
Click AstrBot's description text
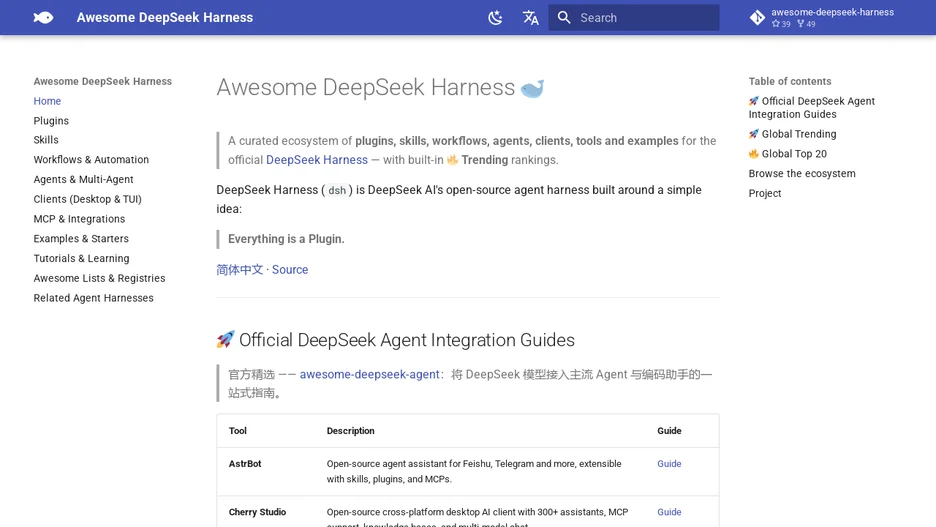pos(474,471)
